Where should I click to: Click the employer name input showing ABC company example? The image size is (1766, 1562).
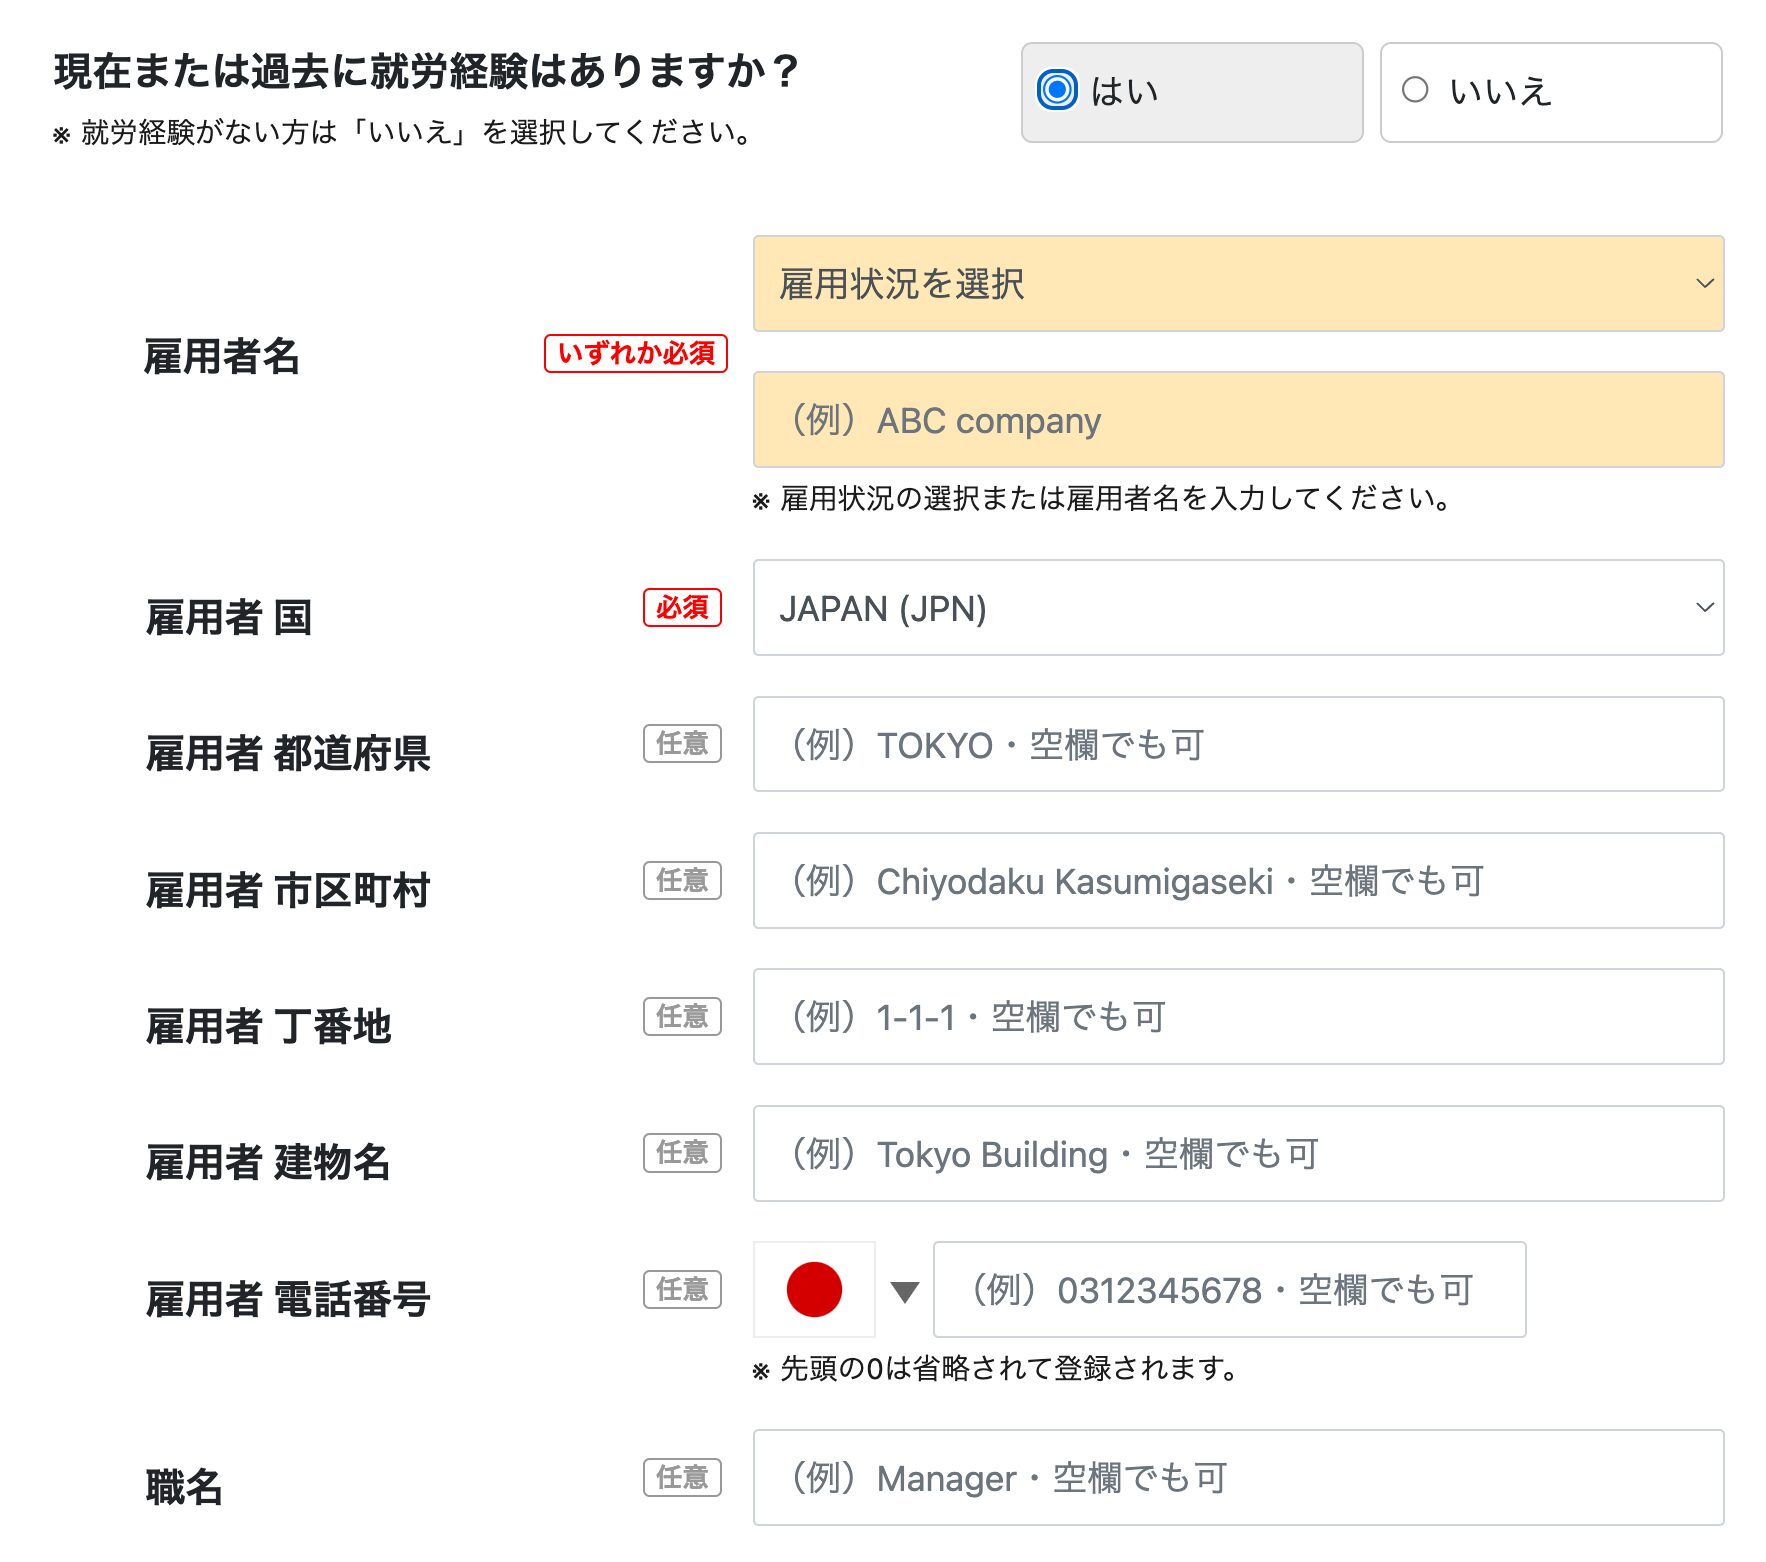pos(1238,419)
